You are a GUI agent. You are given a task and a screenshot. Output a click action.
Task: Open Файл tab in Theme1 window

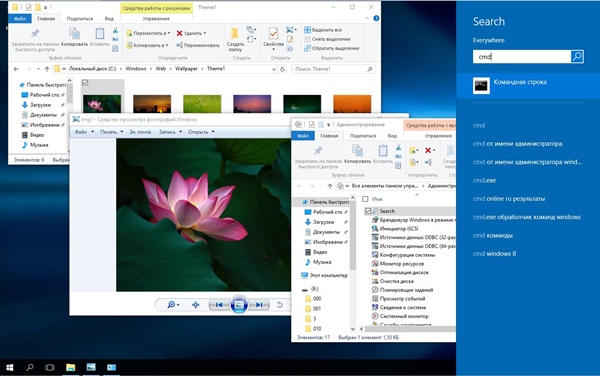click(20, 18)
